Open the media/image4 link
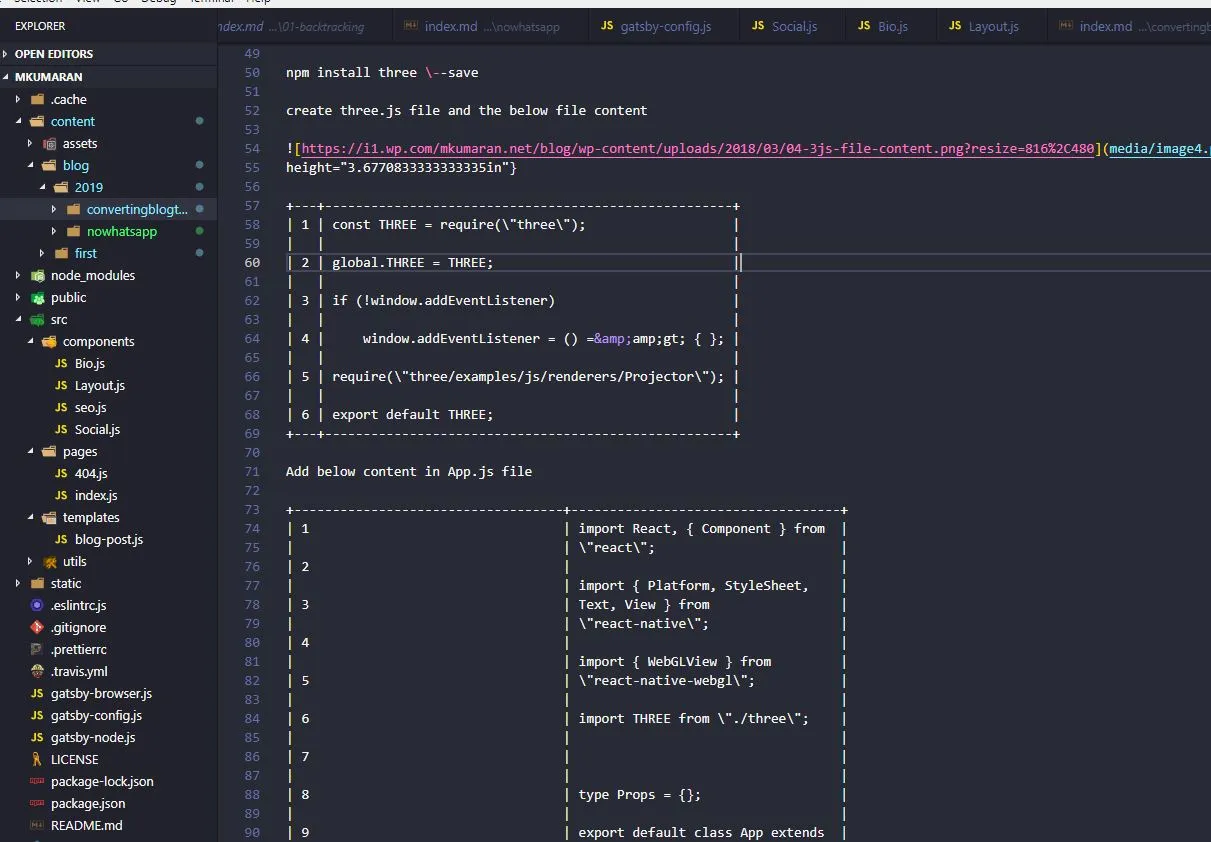The height and width of the screenshot is (842, 1211). pos(1160,148)
